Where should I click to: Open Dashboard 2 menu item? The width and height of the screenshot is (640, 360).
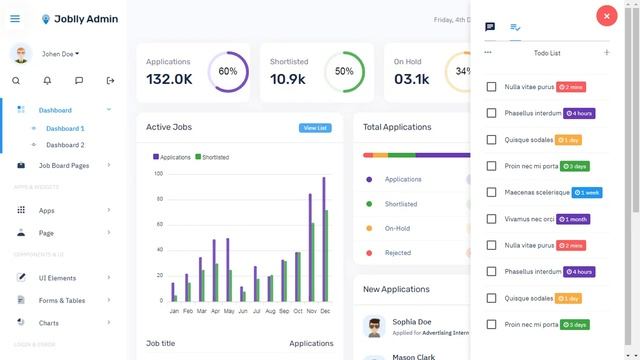[x=65, y=145]
